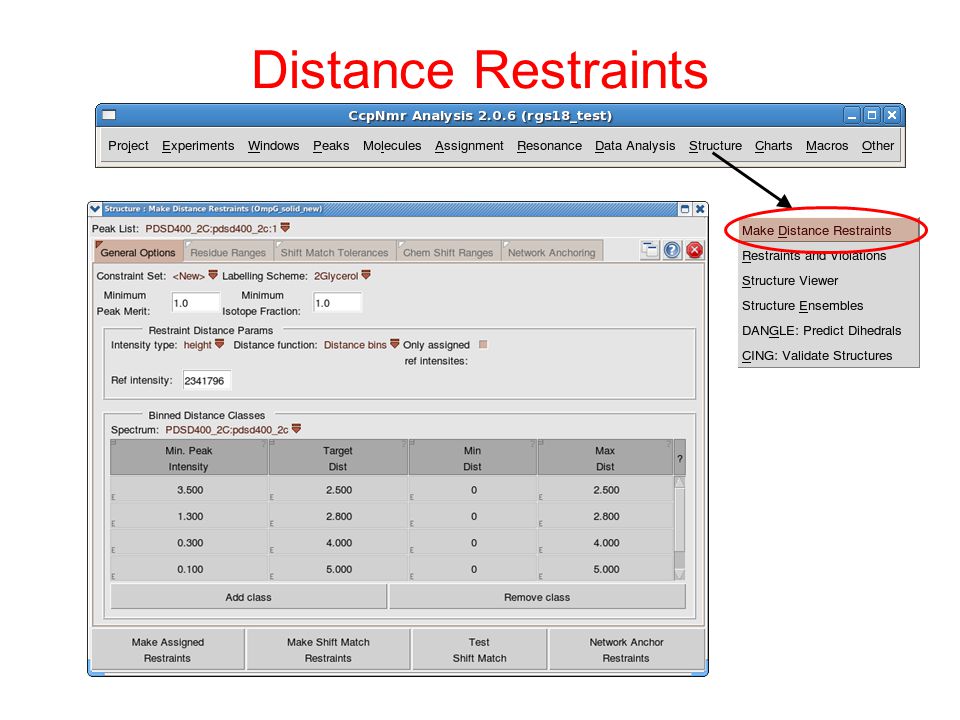Select the 4.000 Target Dist cell

[339, 542]
